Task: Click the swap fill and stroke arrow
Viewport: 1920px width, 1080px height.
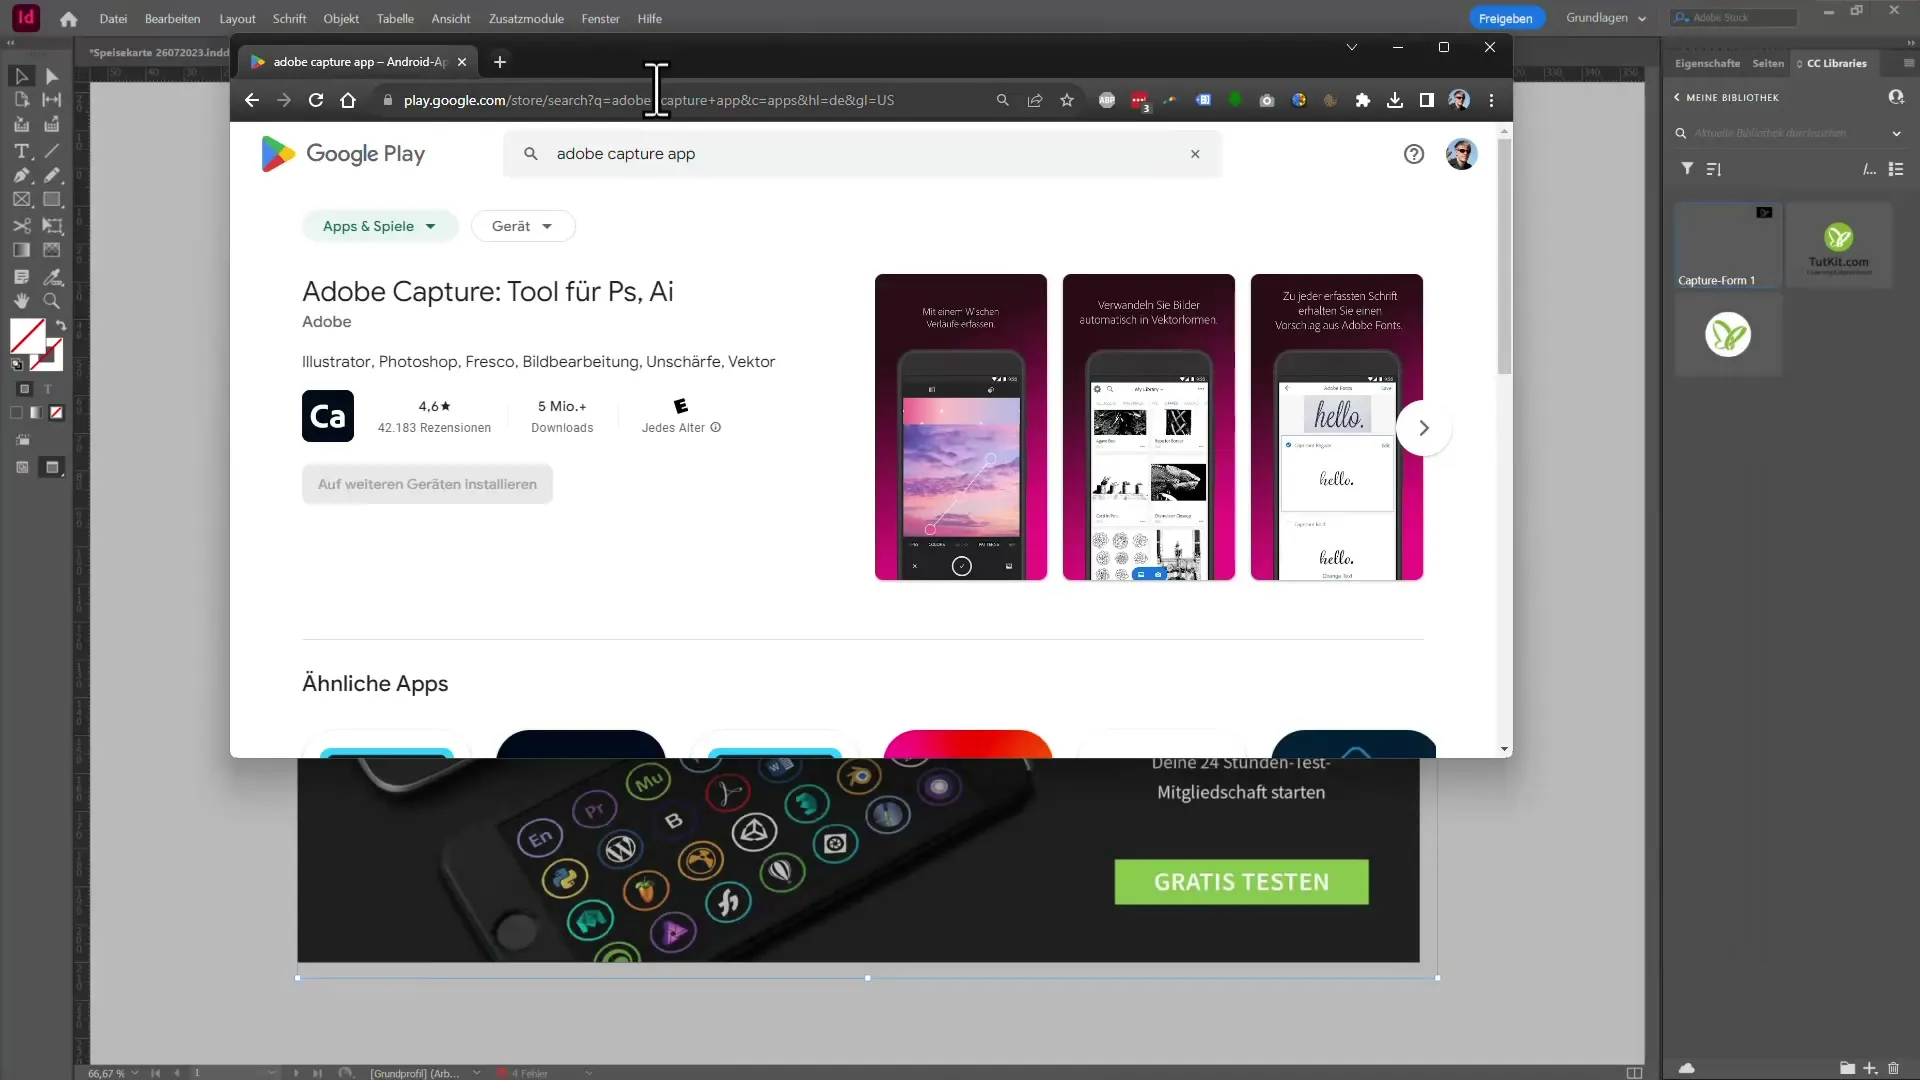Action: tap(60, 325)
